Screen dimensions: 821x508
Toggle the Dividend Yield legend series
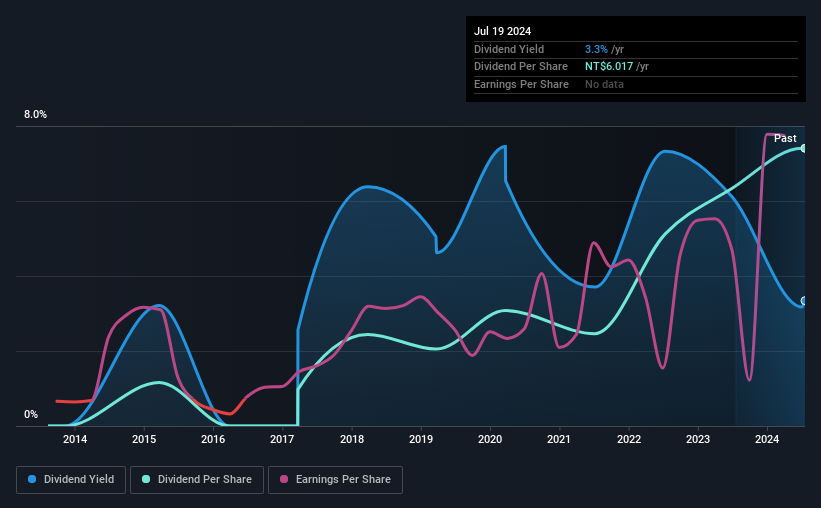[71, 480]
